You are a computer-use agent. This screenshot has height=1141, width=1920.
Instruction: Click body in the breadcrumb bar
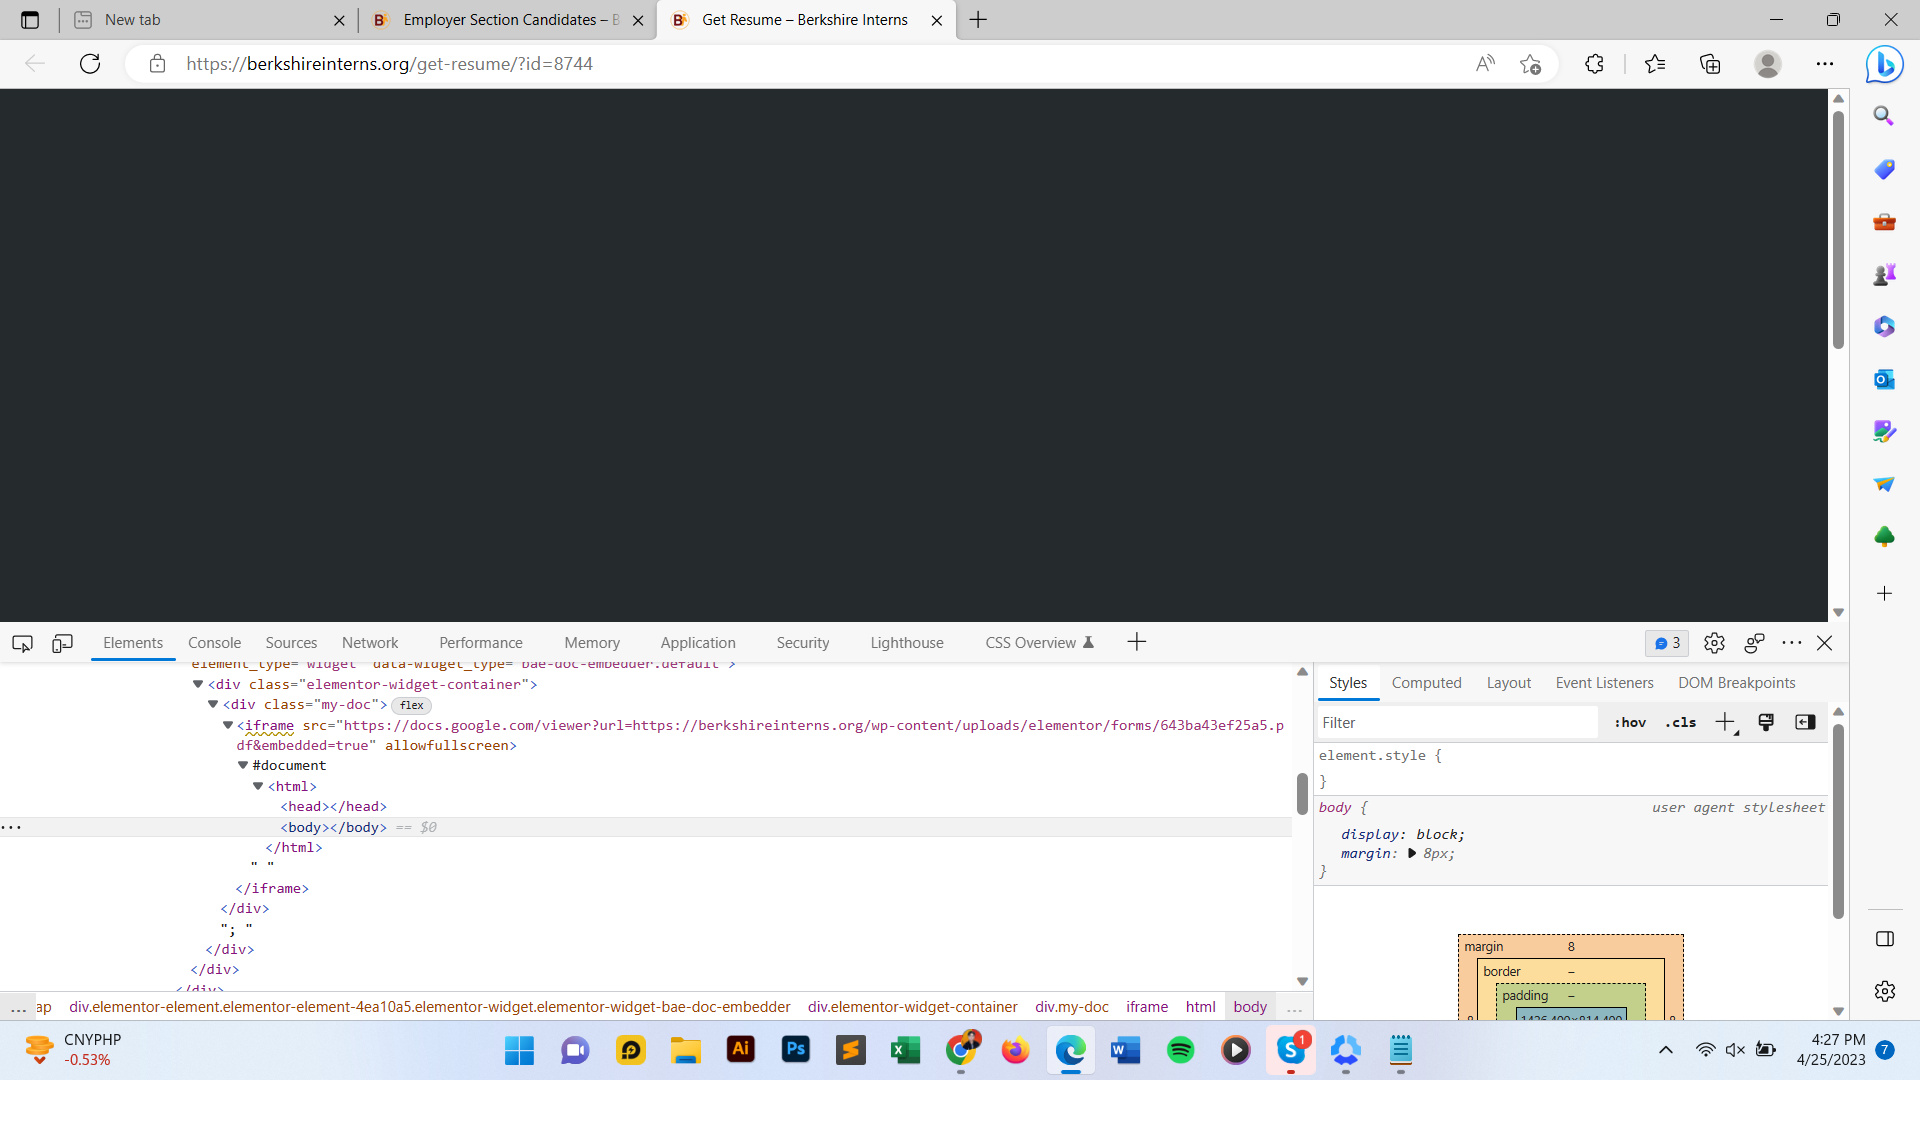pos(1250,1007)
